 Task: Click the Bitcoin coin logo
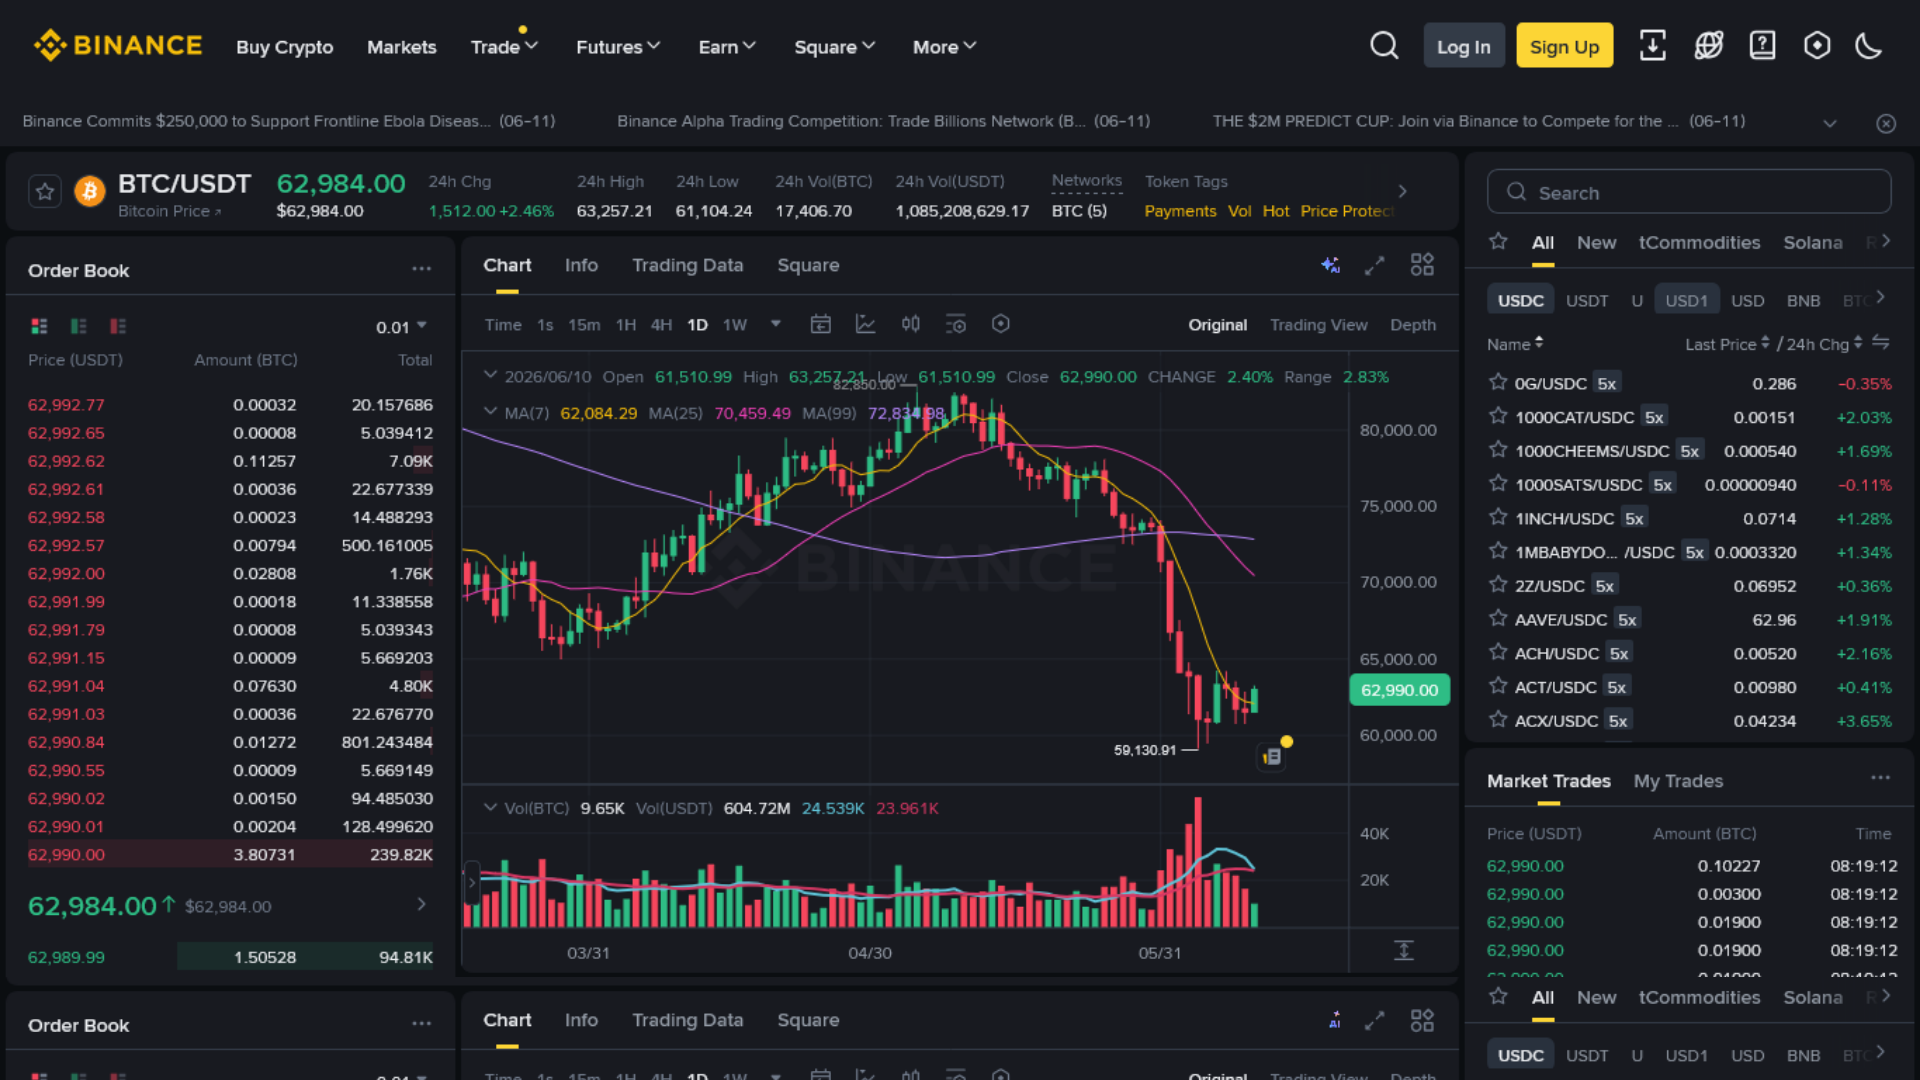pyautogui.click(x=90, y=192)
